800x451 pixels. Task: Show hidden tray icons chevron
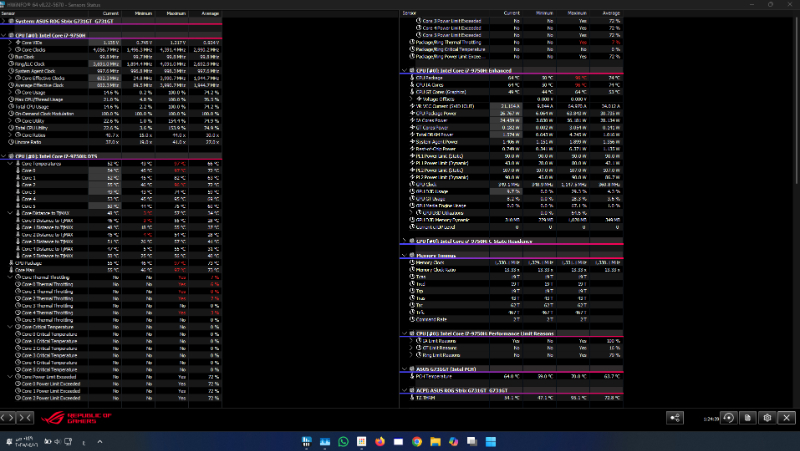coord(99,441)
